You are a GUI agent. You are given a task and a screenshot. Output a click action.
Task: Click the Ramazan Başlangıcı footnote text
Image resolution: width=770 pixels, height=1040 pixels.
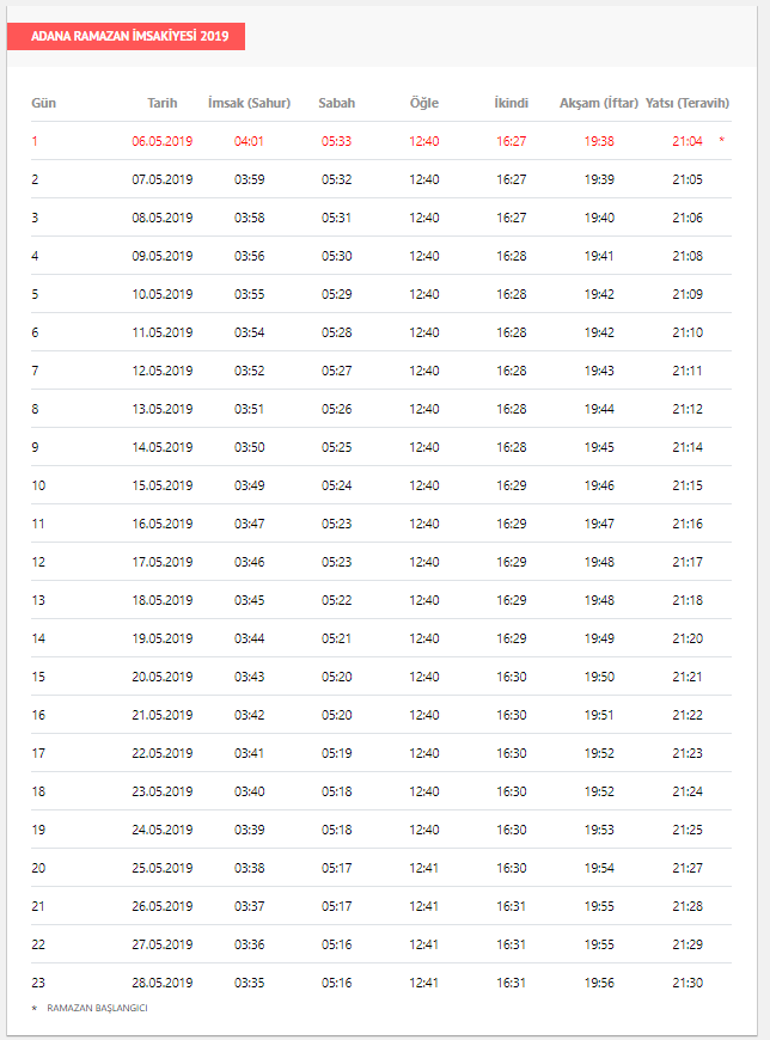(97, 1008)
